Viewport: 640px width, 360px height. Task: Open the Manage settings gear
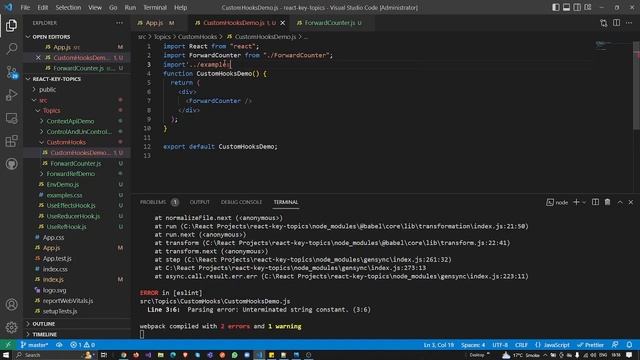(x=11, y=327)
